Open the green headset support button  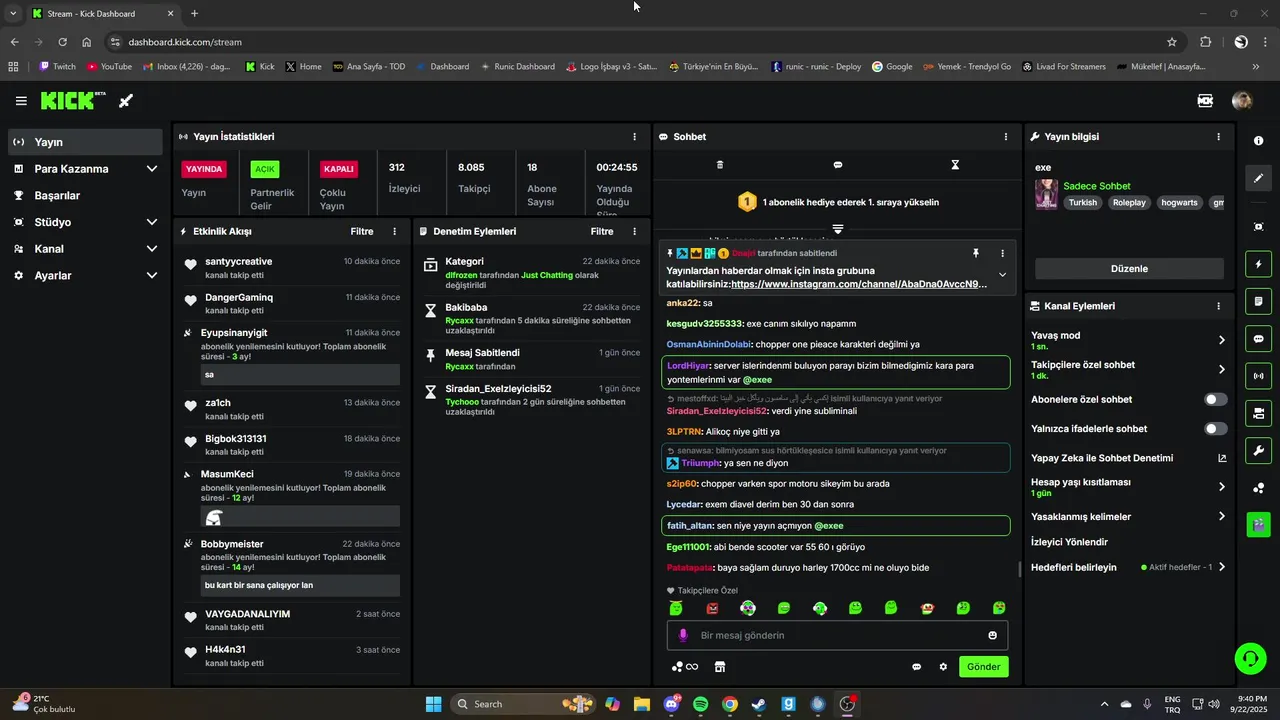[1250, 658]
